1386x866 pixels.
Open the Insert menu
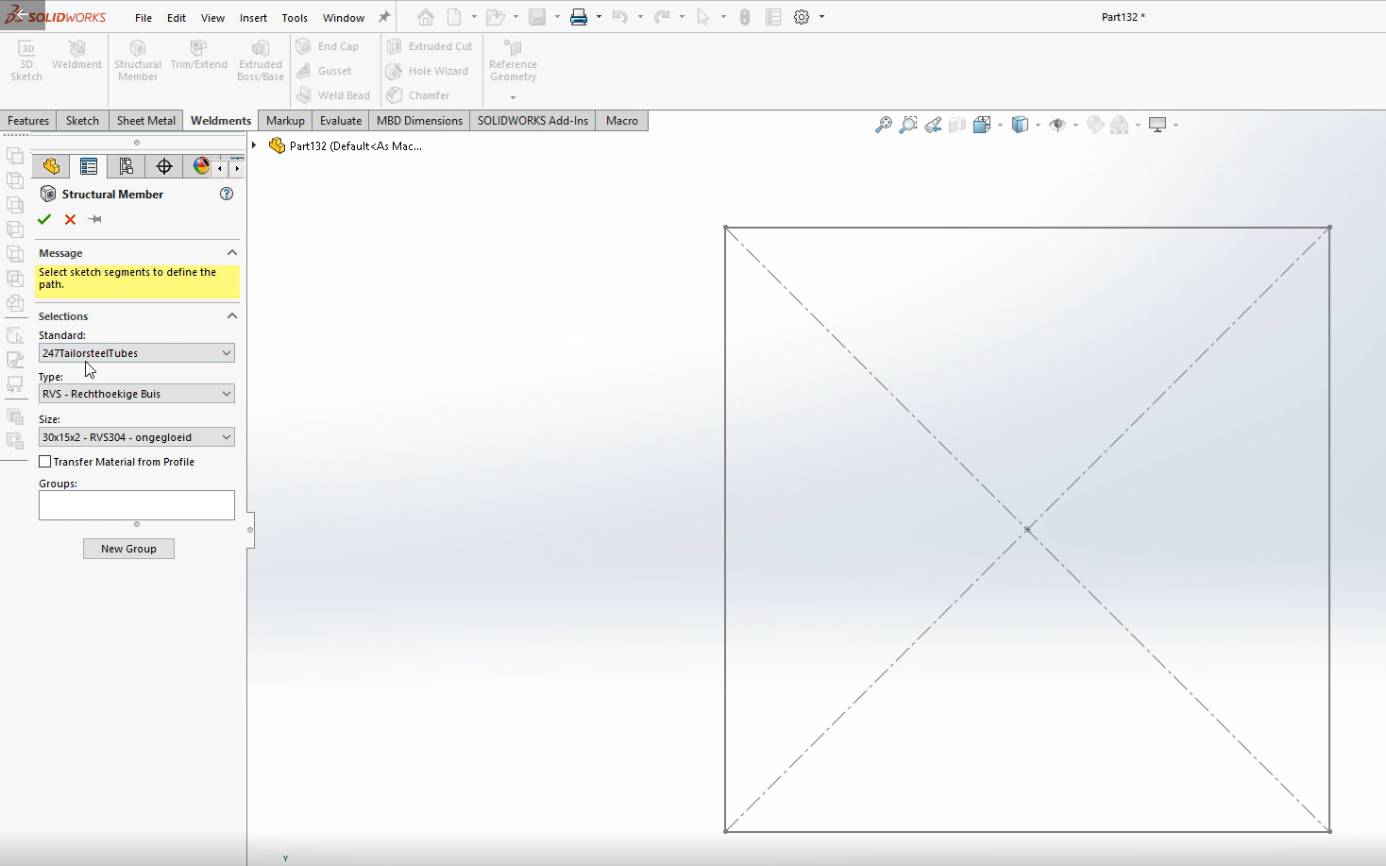253,18
